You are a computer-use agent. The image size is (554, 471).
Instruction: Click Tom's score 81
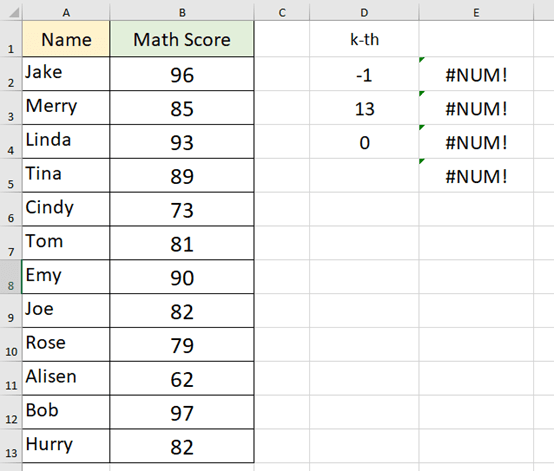[x=182, y=243]
